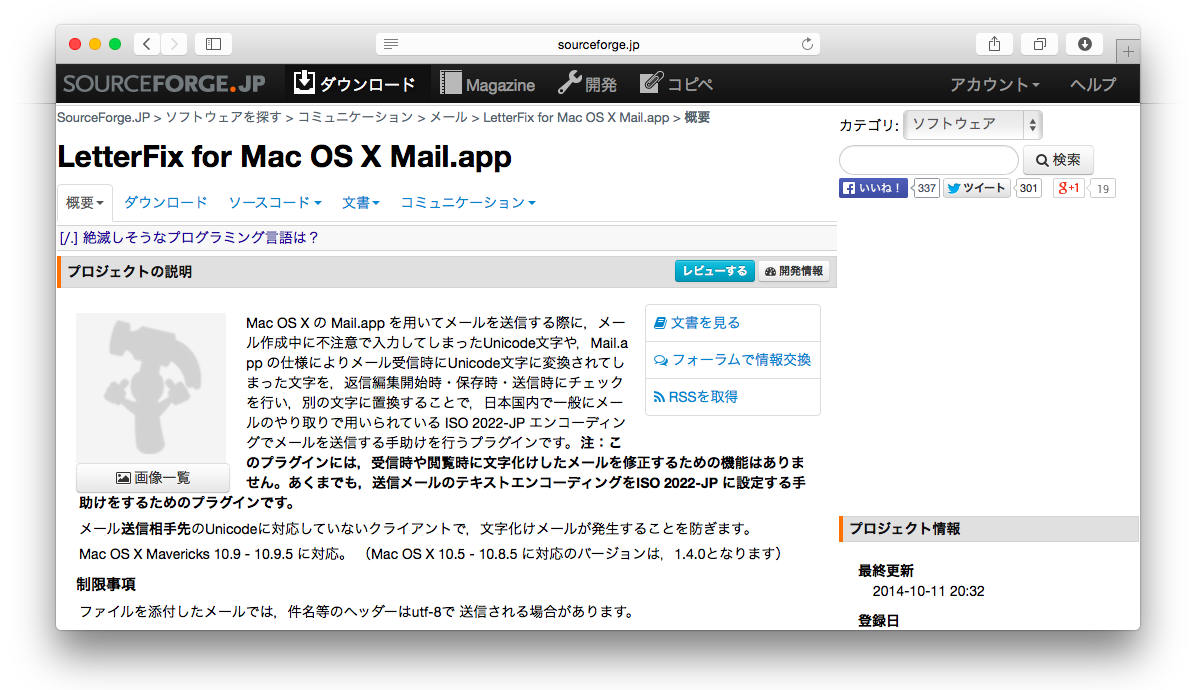Toggle the Safari sidebar button
Viewport: 1196px width, 690px height.
[x=214, y=44]
